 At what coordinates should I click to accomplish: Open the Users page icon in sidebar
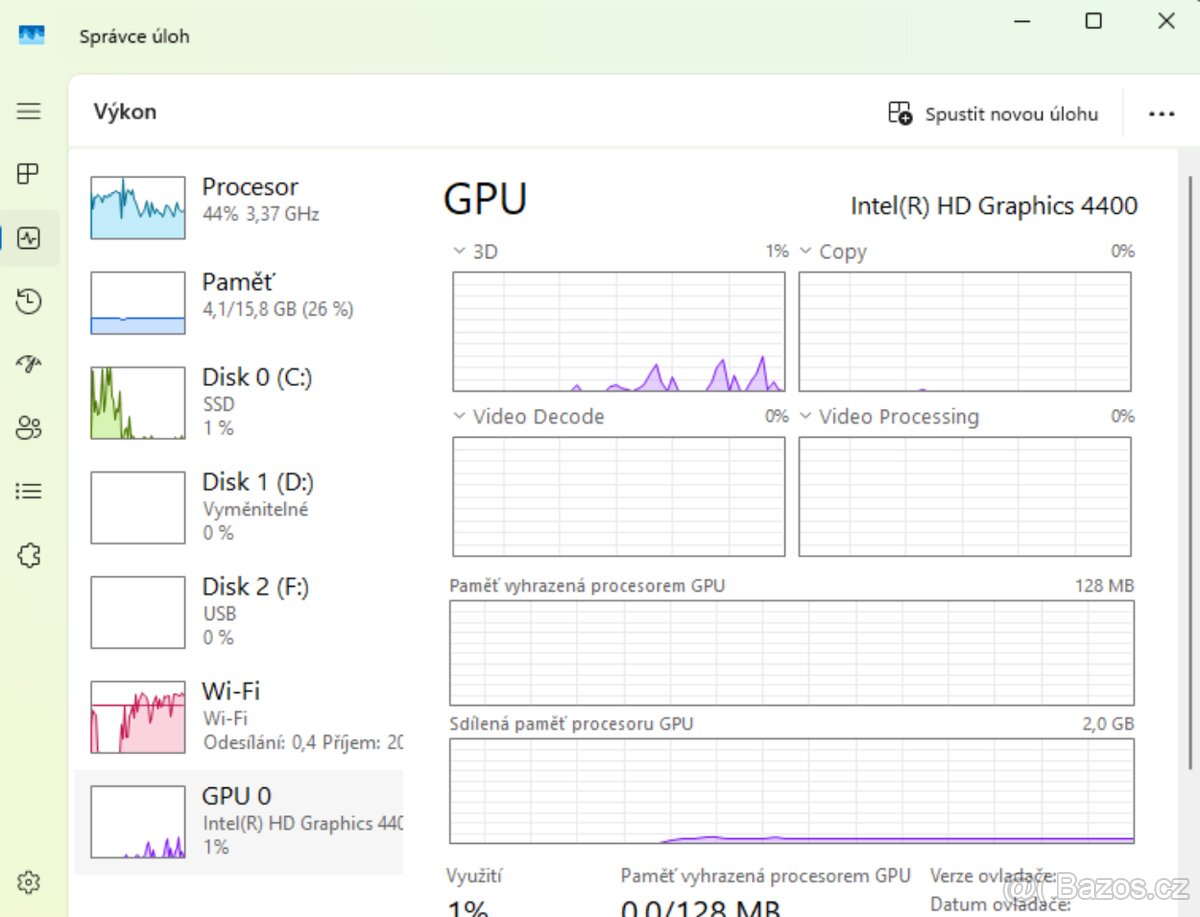[x=29, y=428]
